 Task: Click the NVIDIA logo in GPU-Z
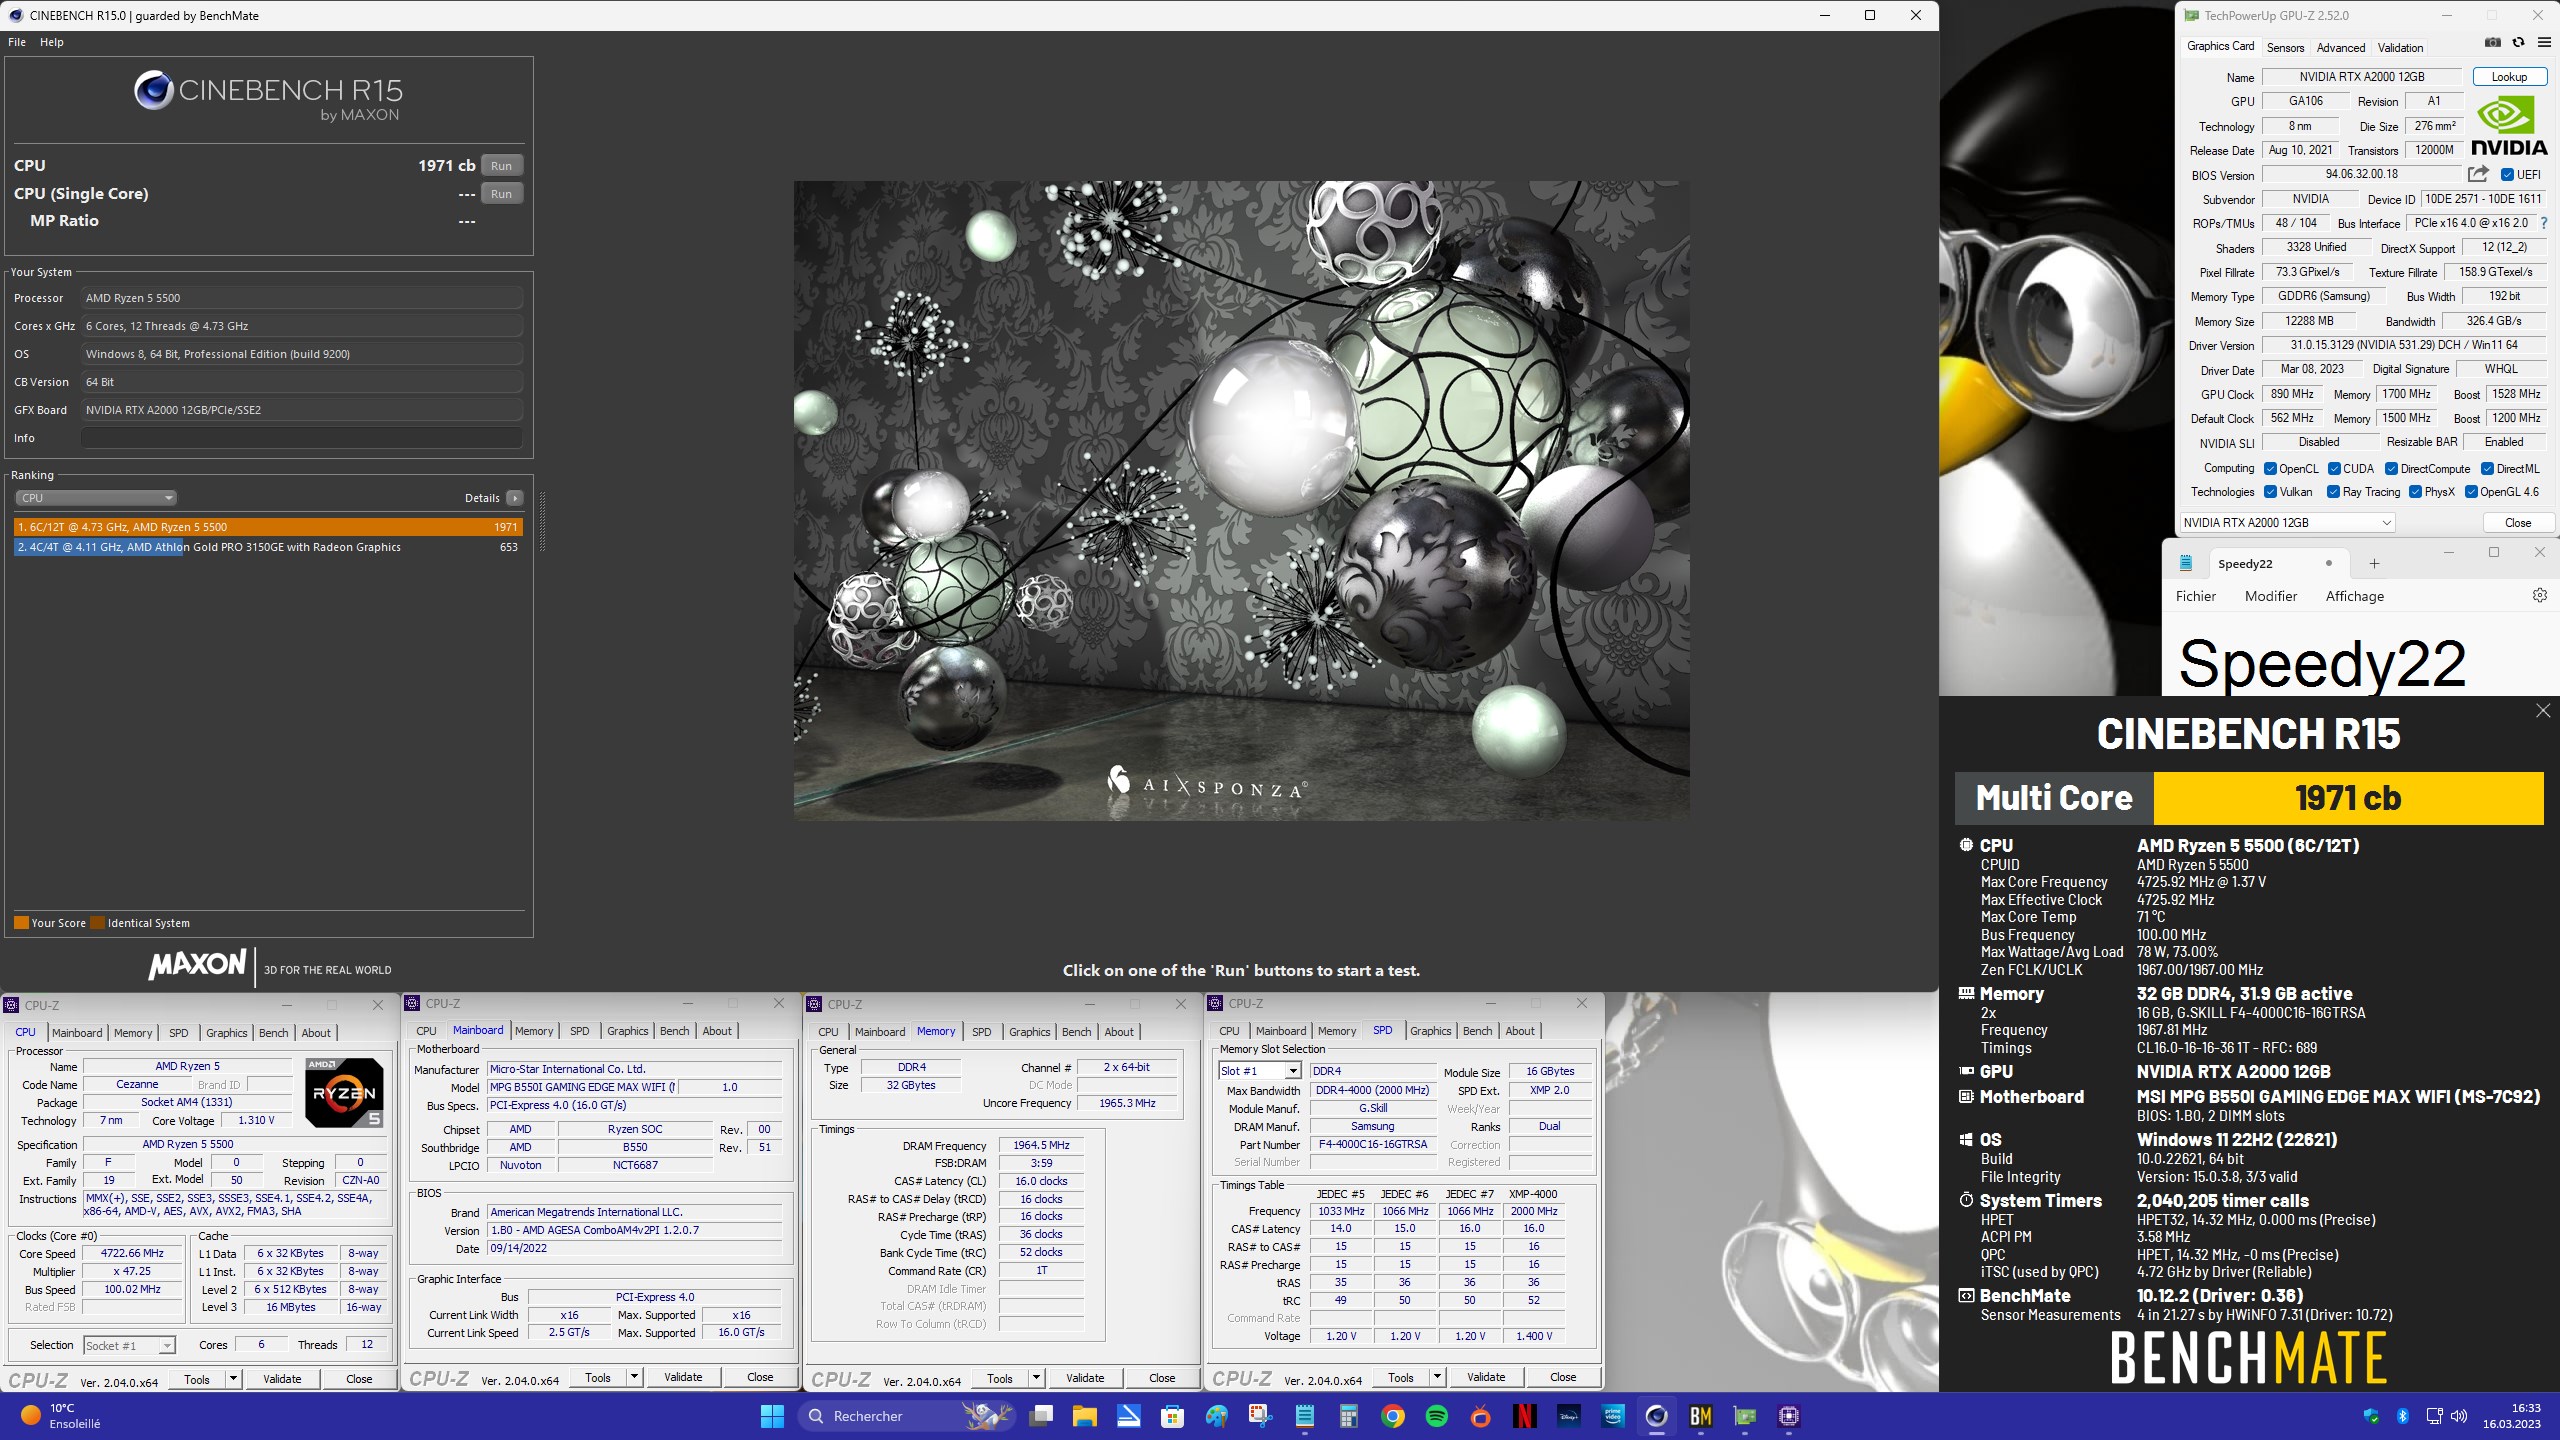[2508, 126]
